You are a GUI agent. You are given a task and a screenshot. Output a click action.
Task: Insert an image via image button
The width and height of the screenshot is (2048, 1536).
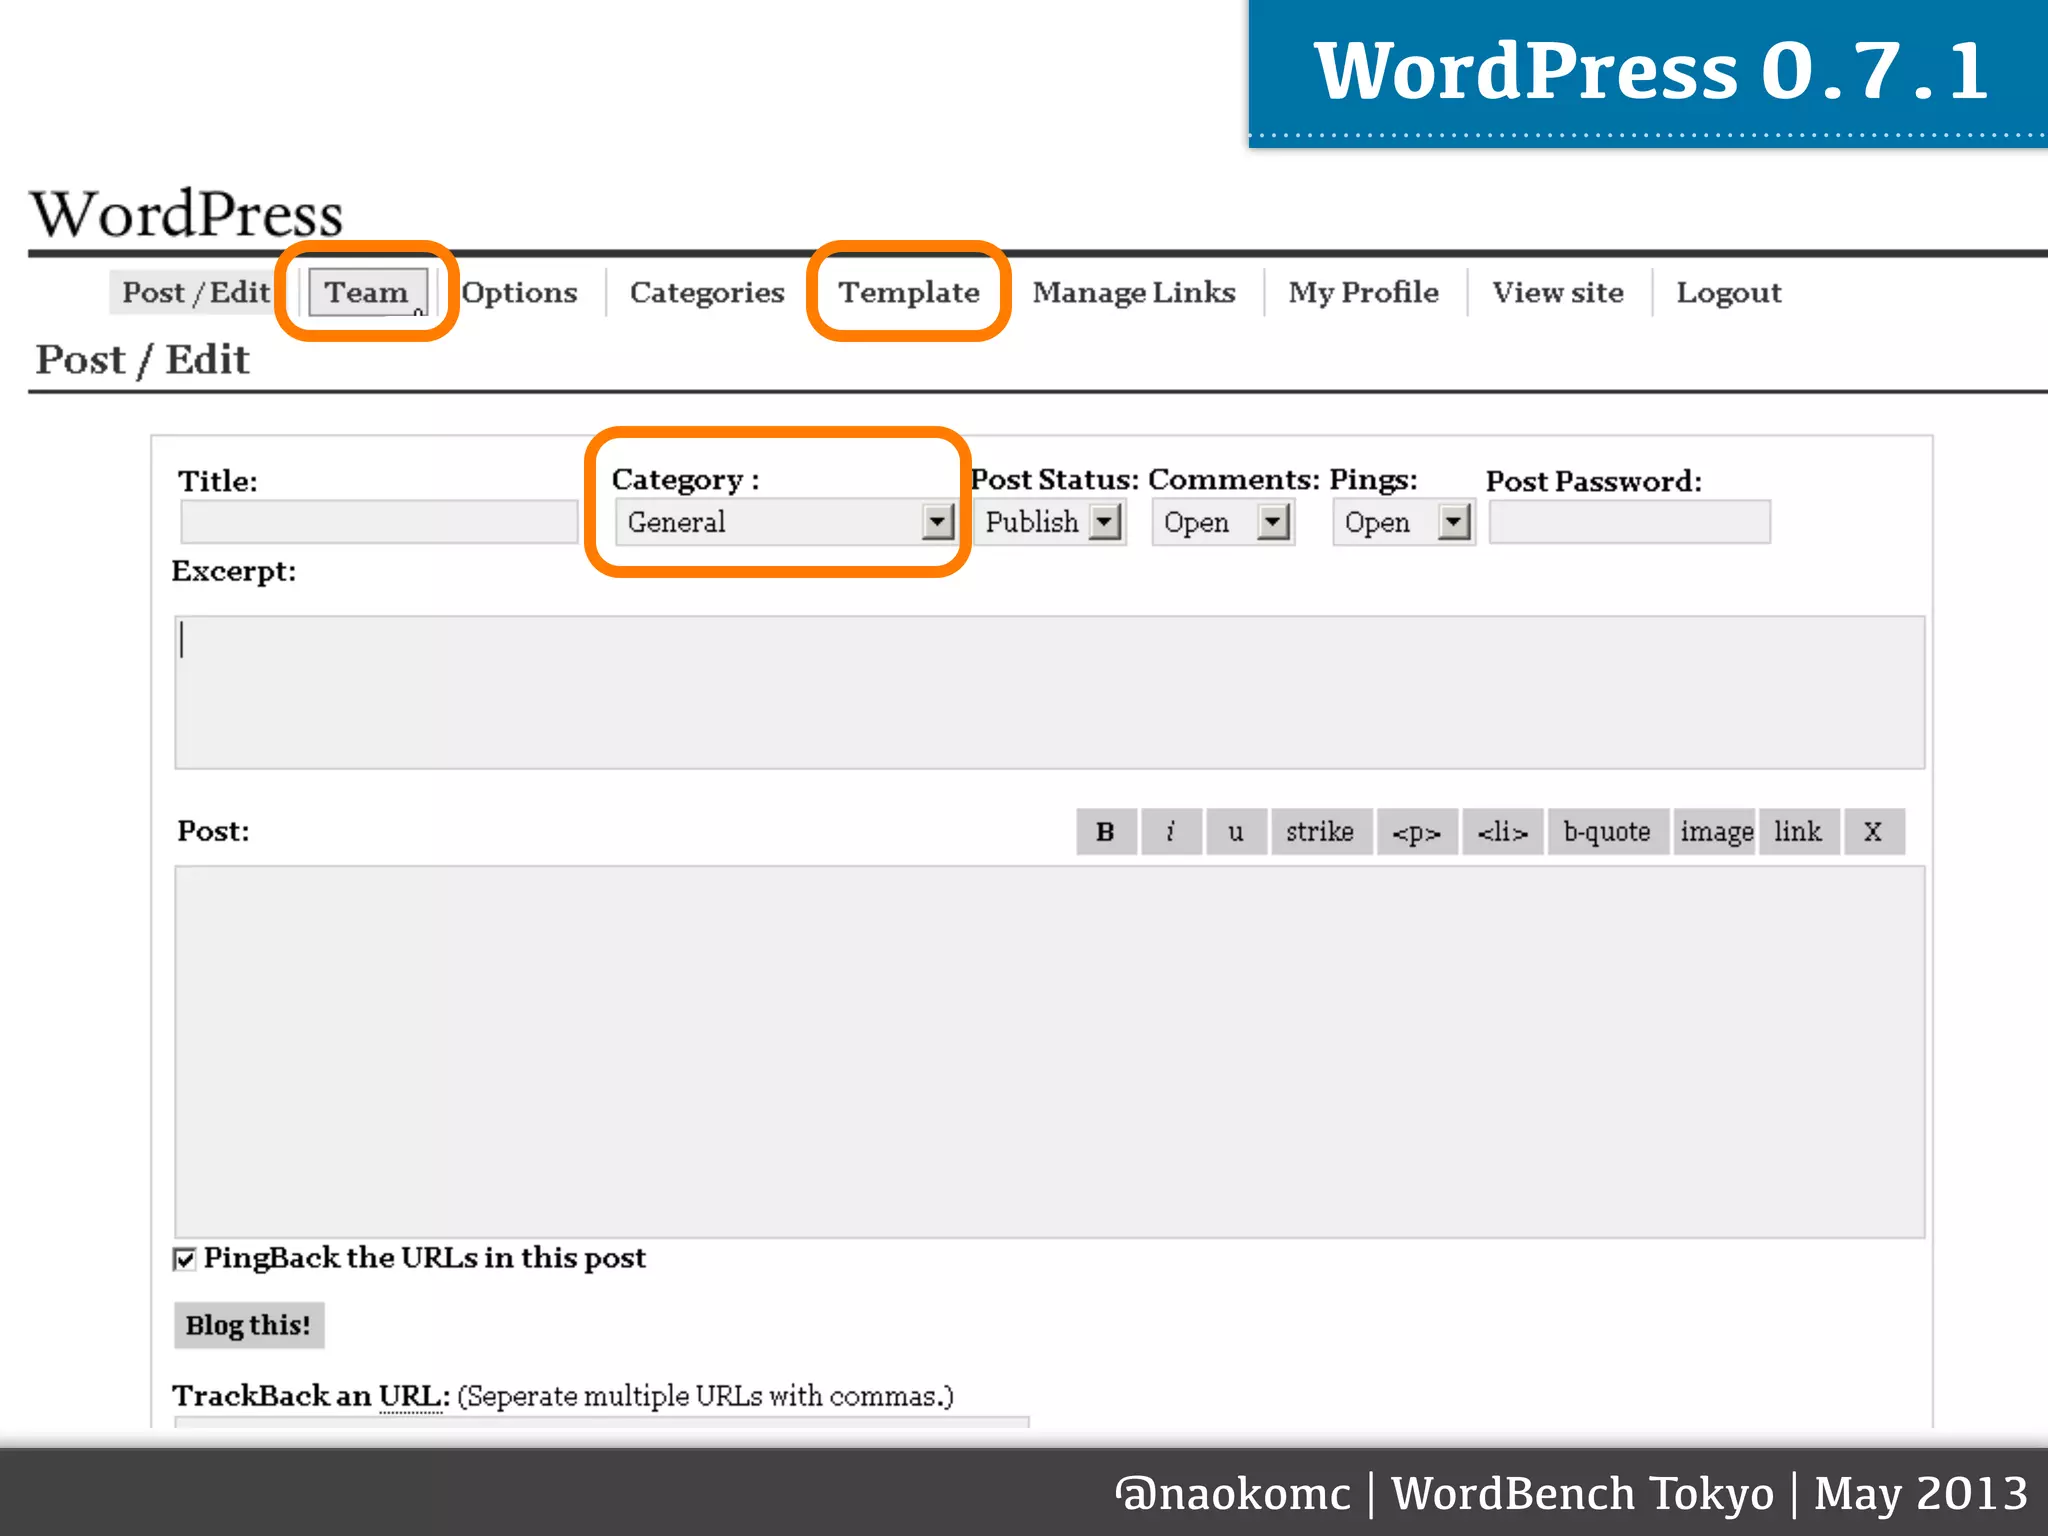pyautogui.click(x=1716, y=832)
